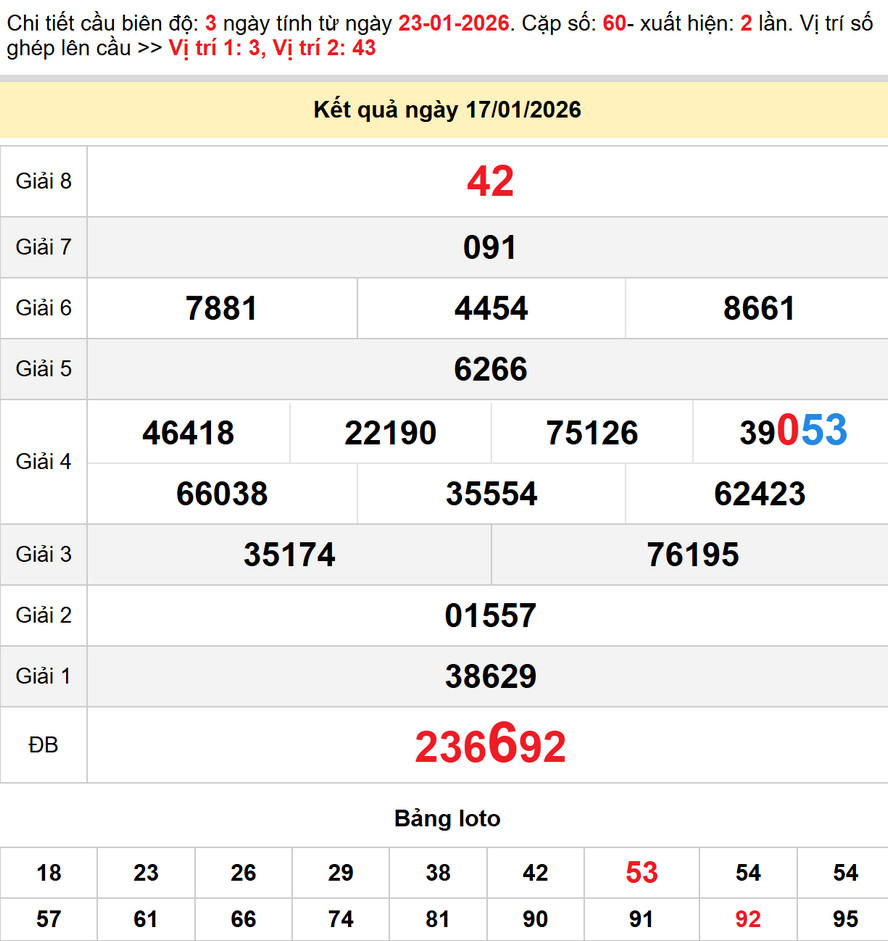This screenshot has width=888, height=941.
Task: Click the Kết quả ngày 17/01/2026 header
Action: 447,110
